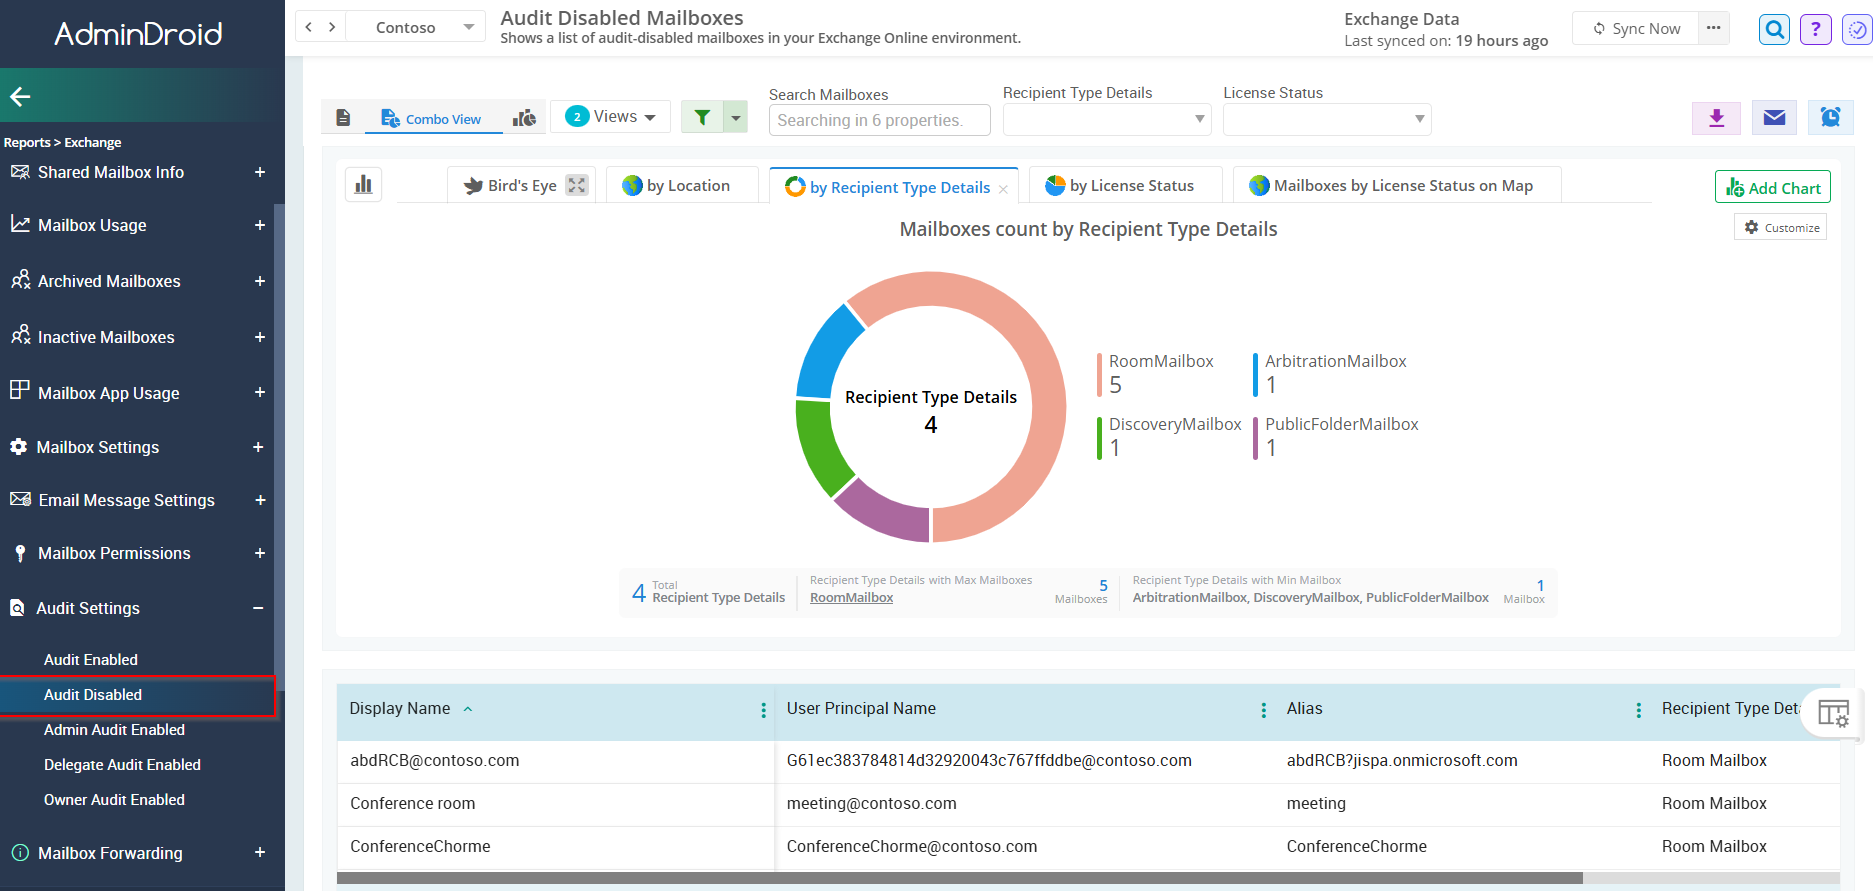Click the green filter funnel icon
1873x891 pixels.
[x=702, y=117]
